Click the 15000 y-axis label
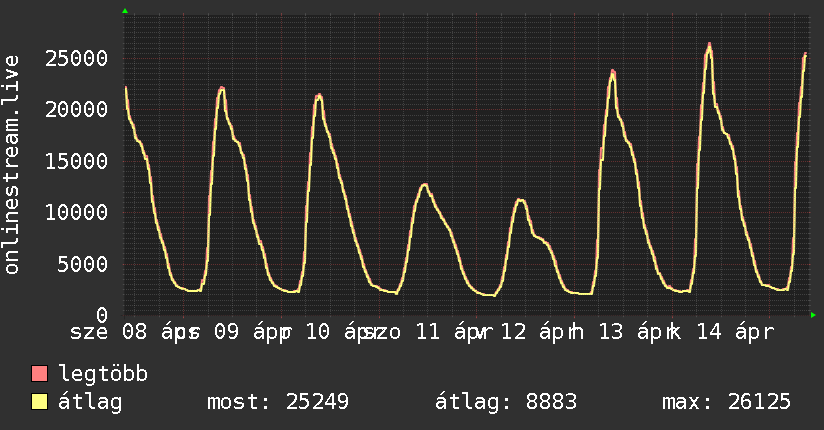The width and height of the screenshot is (824, 430). pos(76,161)
